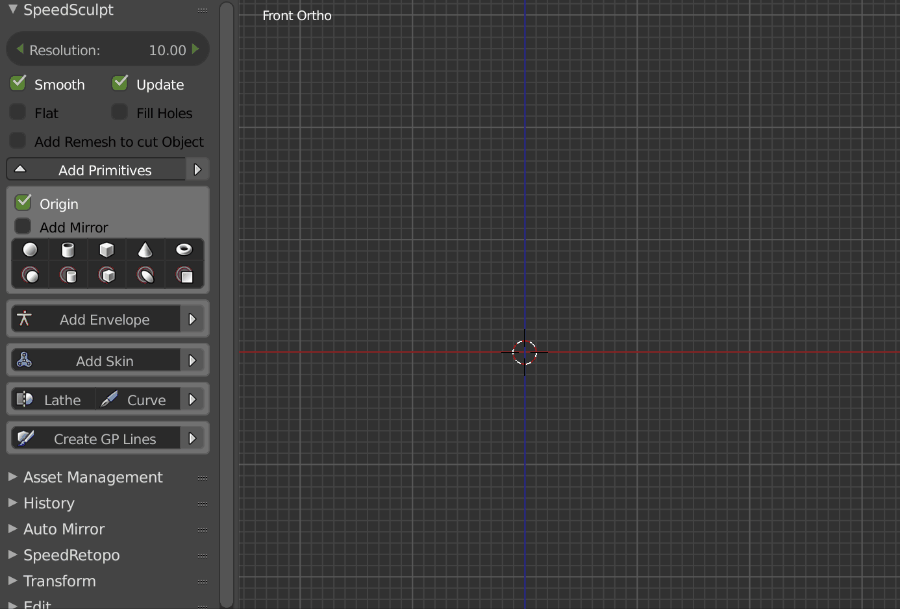The image size is (900, 609).
Task: Click the Resolution 10.00 value field
Action: [x=108, y=49]
